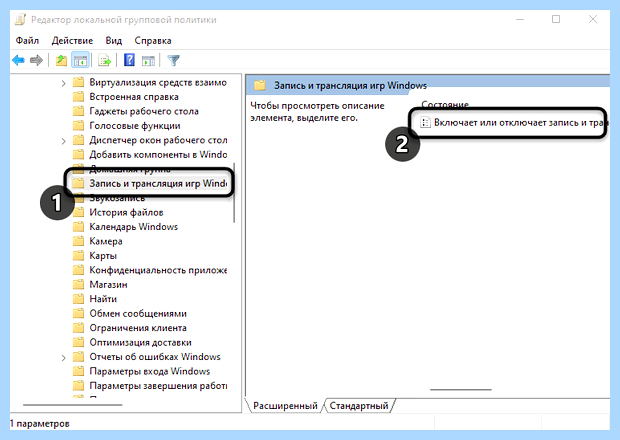Open the Действие menu

coord(72,40)
